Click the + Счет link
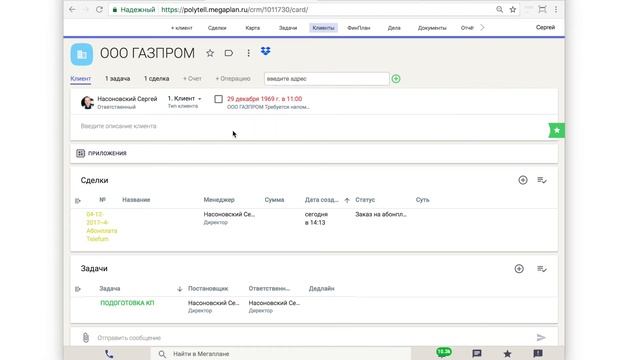Screen dimensions: 640x360 click(192, 78)
